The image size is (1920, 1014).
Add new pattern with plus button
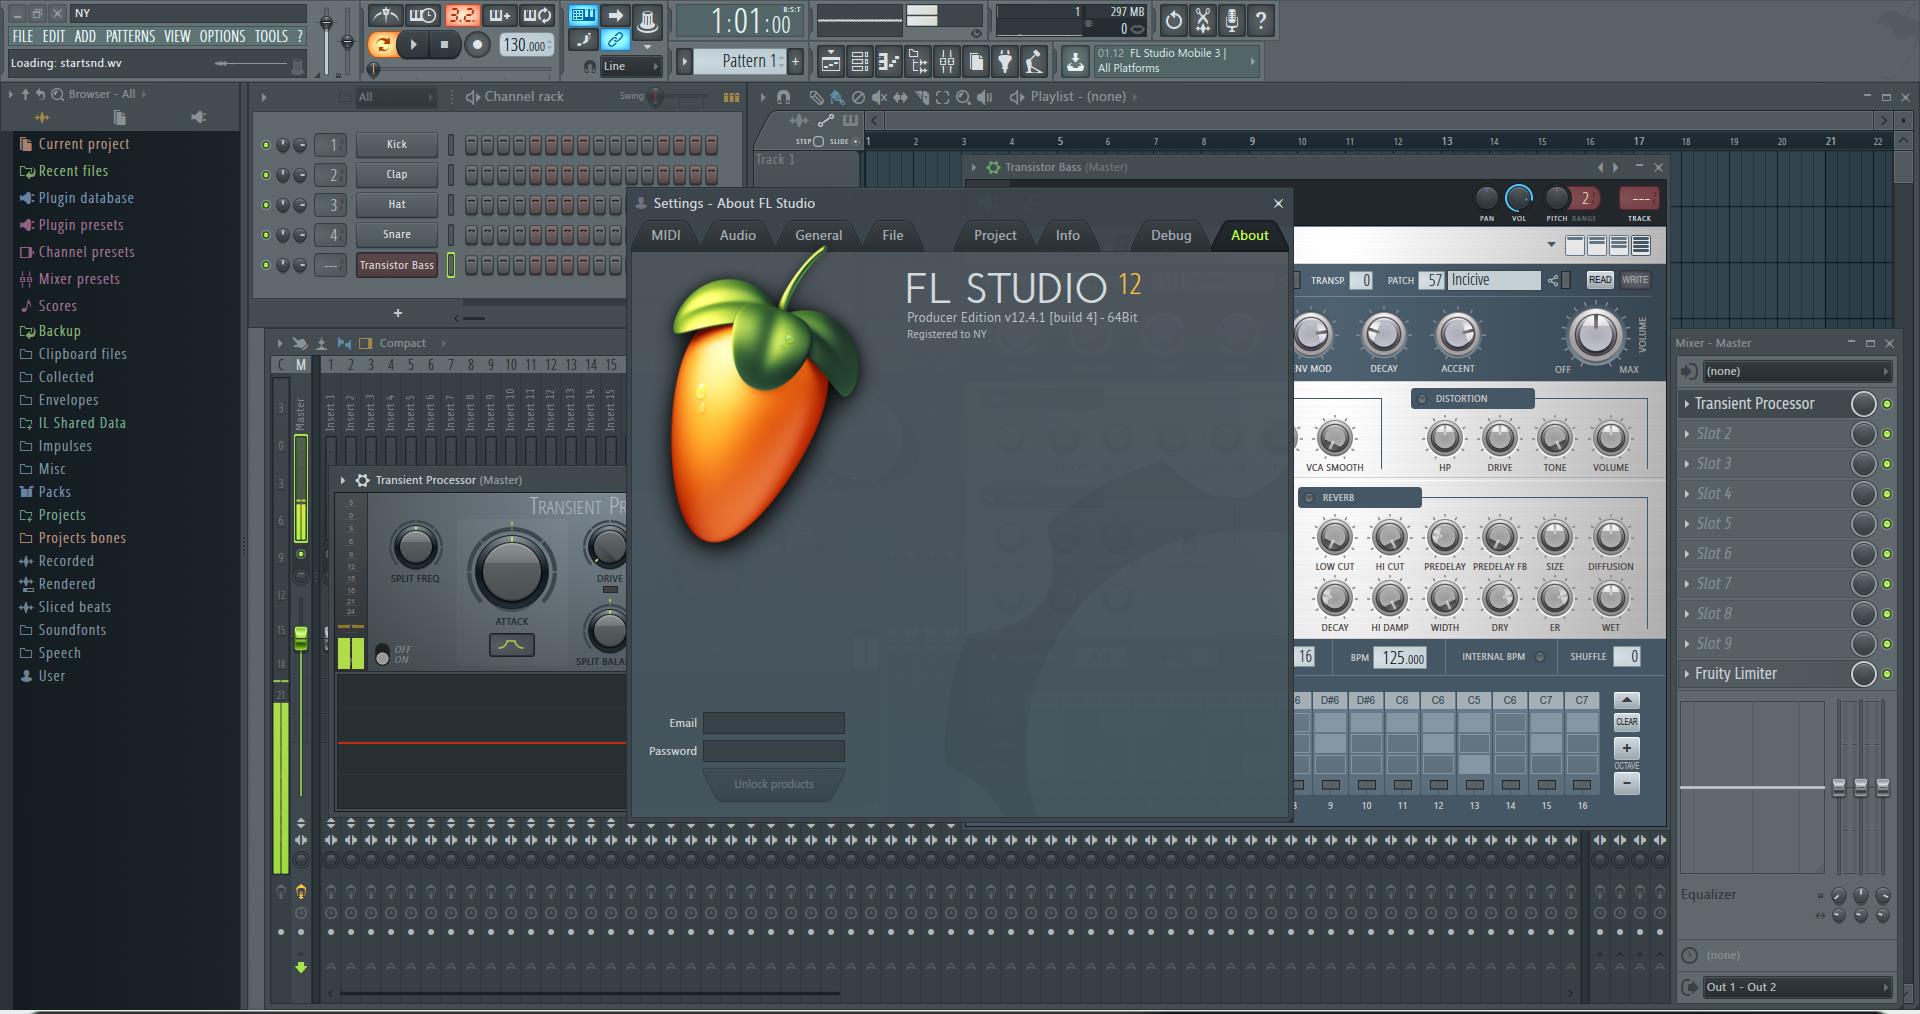[795, 61]
